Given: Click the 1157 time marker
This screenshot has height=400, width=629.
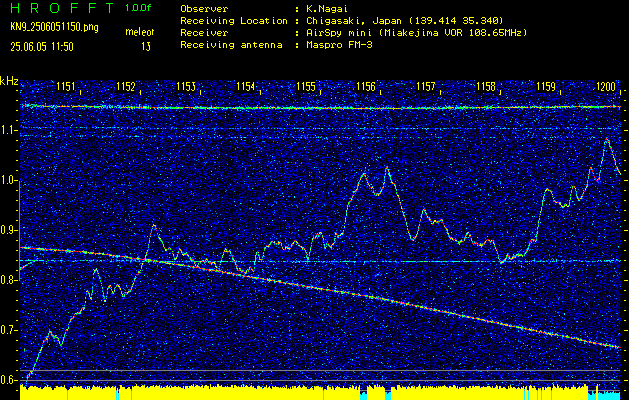Looking at the screenshot, I should point(426,86).
